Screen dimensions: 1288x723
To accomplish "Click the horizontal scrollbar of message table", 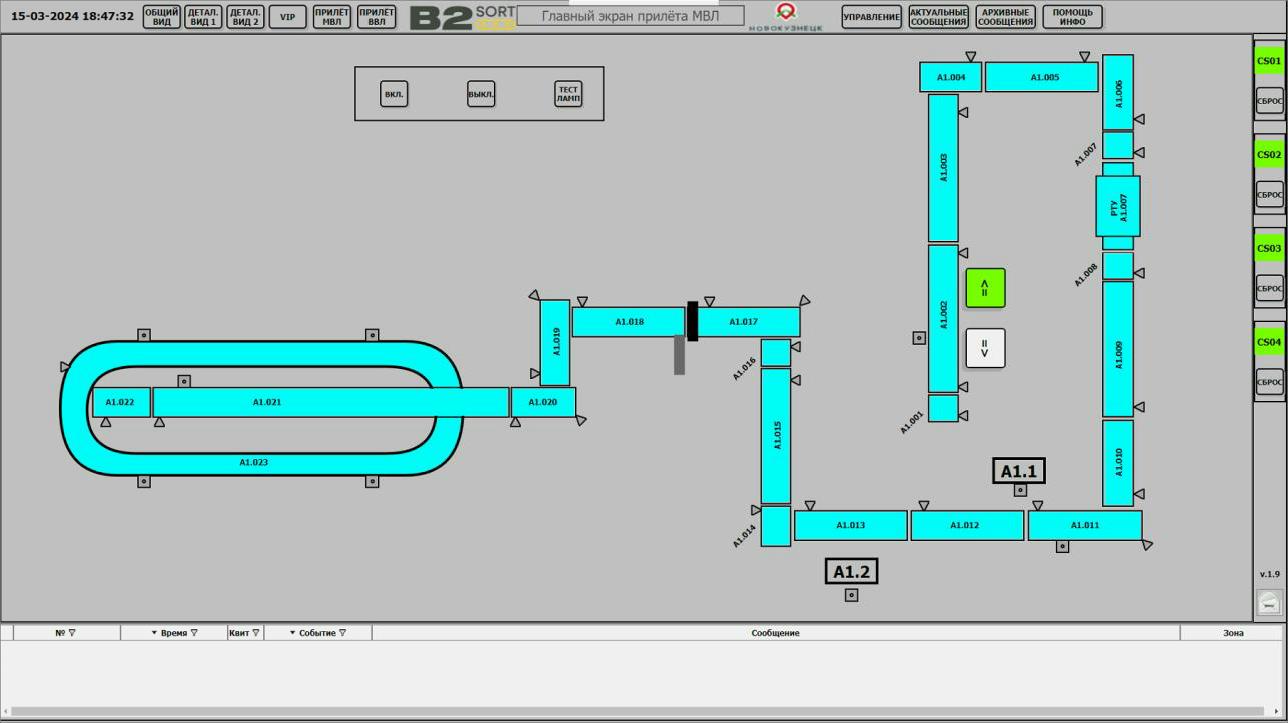I will [640, 712].
